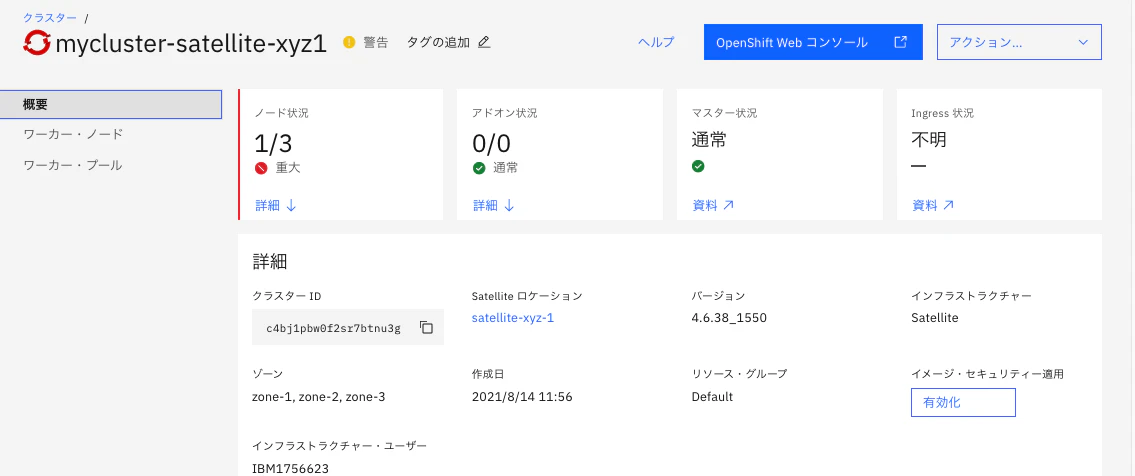This screenshot has width=1135, height=476.
Task: Click the クラスター breadcrumb link
Action: tap(49, 17)
